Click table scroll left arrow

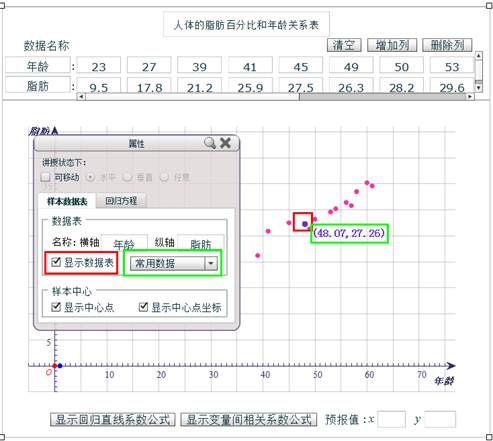coord(81,97)
